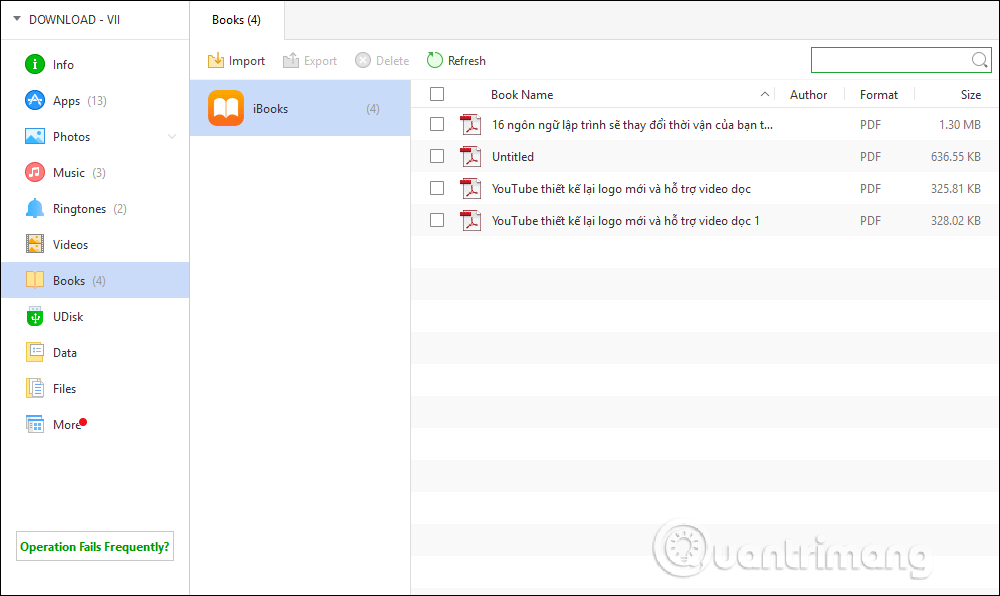Click the Refresh label text
This screenshot has height=596, width=1000.
click(467, 61)
